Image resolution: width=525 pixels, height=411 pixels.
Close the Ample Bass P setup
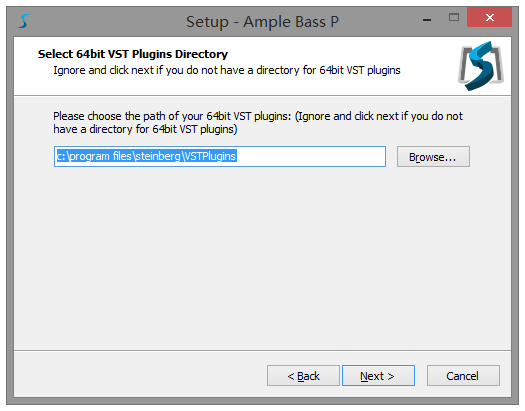pos(490,17)
